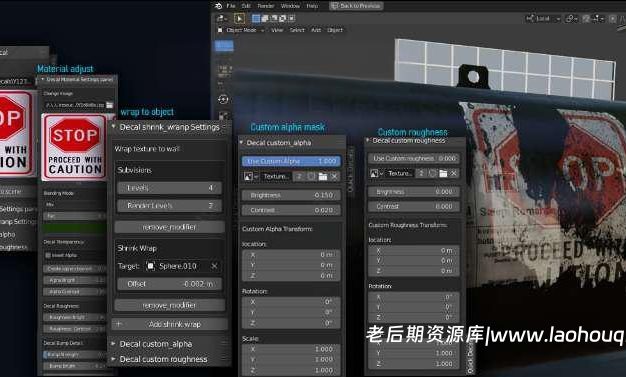Open the viewport View menu
626x377 pixels.
277,30
